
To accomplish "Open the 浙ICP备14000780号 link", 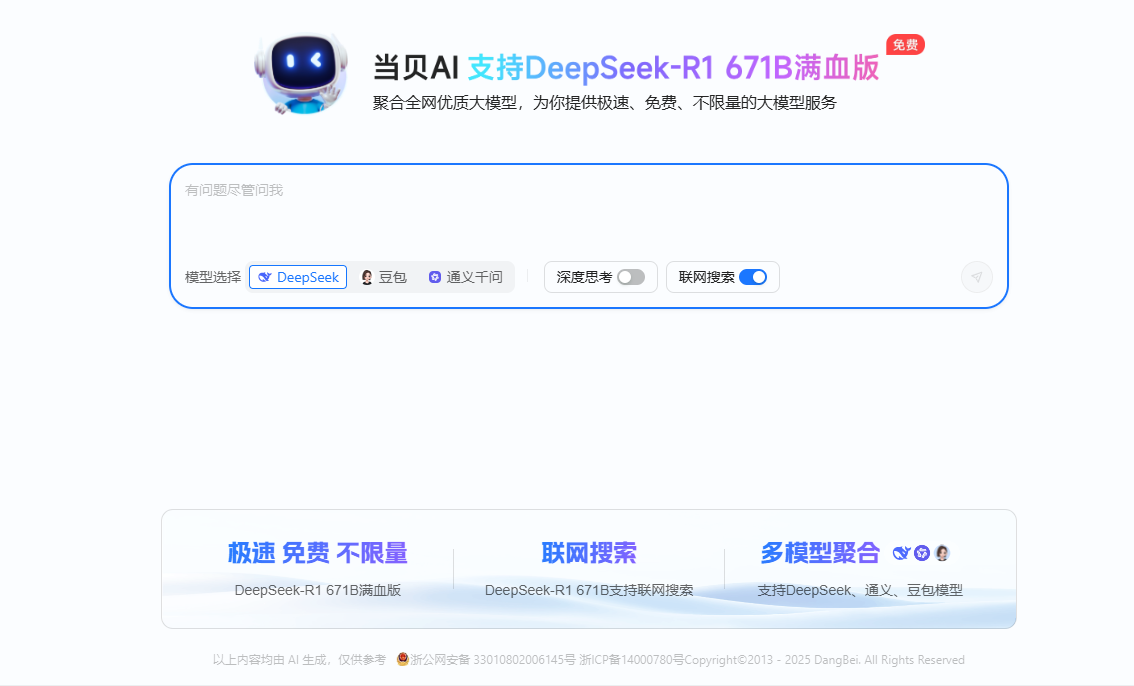I will coord(631,659).
